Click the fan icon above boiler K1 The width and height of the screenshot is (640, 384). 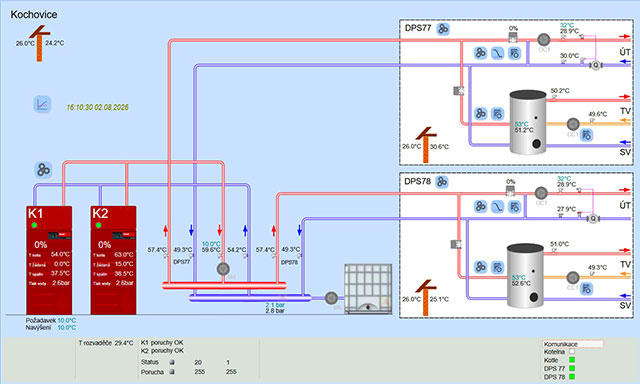(43, 170)
